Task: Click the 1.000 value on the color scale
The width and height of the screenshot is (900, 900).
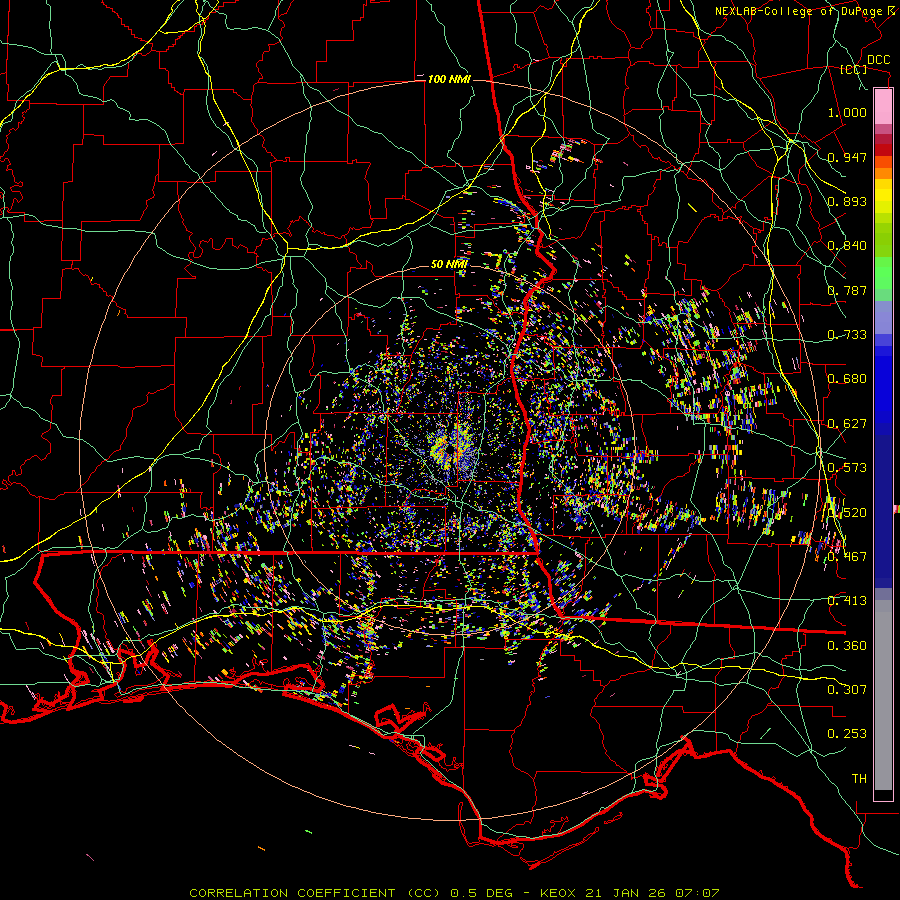Action: pyautogui.click(x=847, y=112)
